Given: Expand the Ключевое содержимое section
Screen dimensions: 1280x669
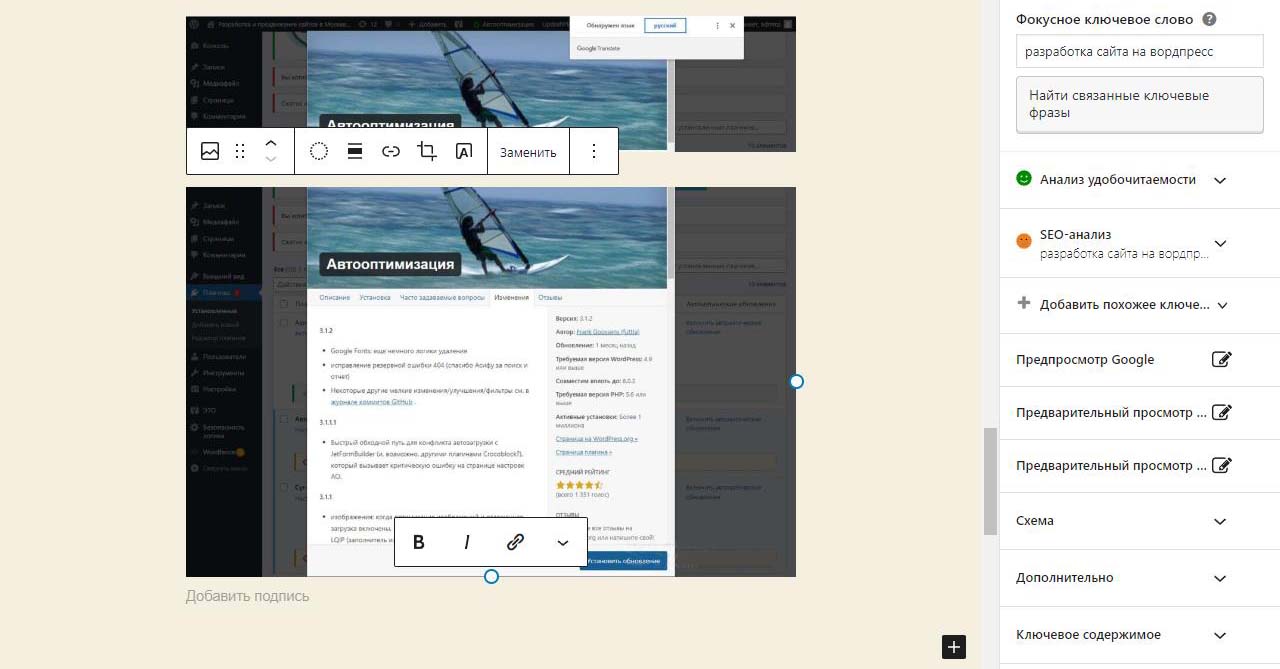Looking at the screenshot, I should click(x=1219, y=635).
